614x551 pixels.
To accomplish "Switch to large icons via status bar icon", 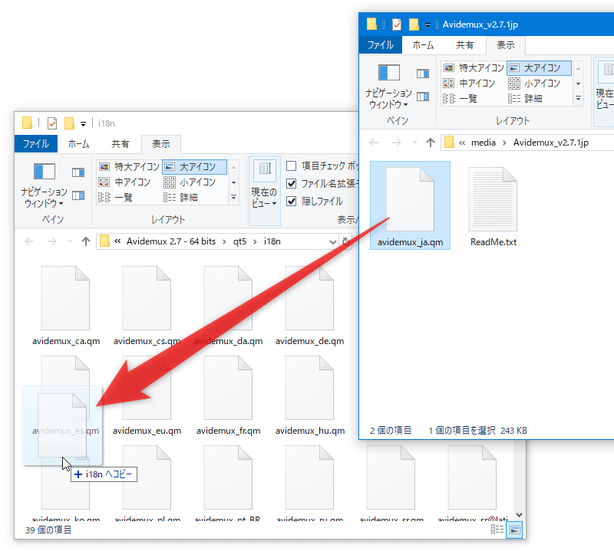I will pos(514,530).
